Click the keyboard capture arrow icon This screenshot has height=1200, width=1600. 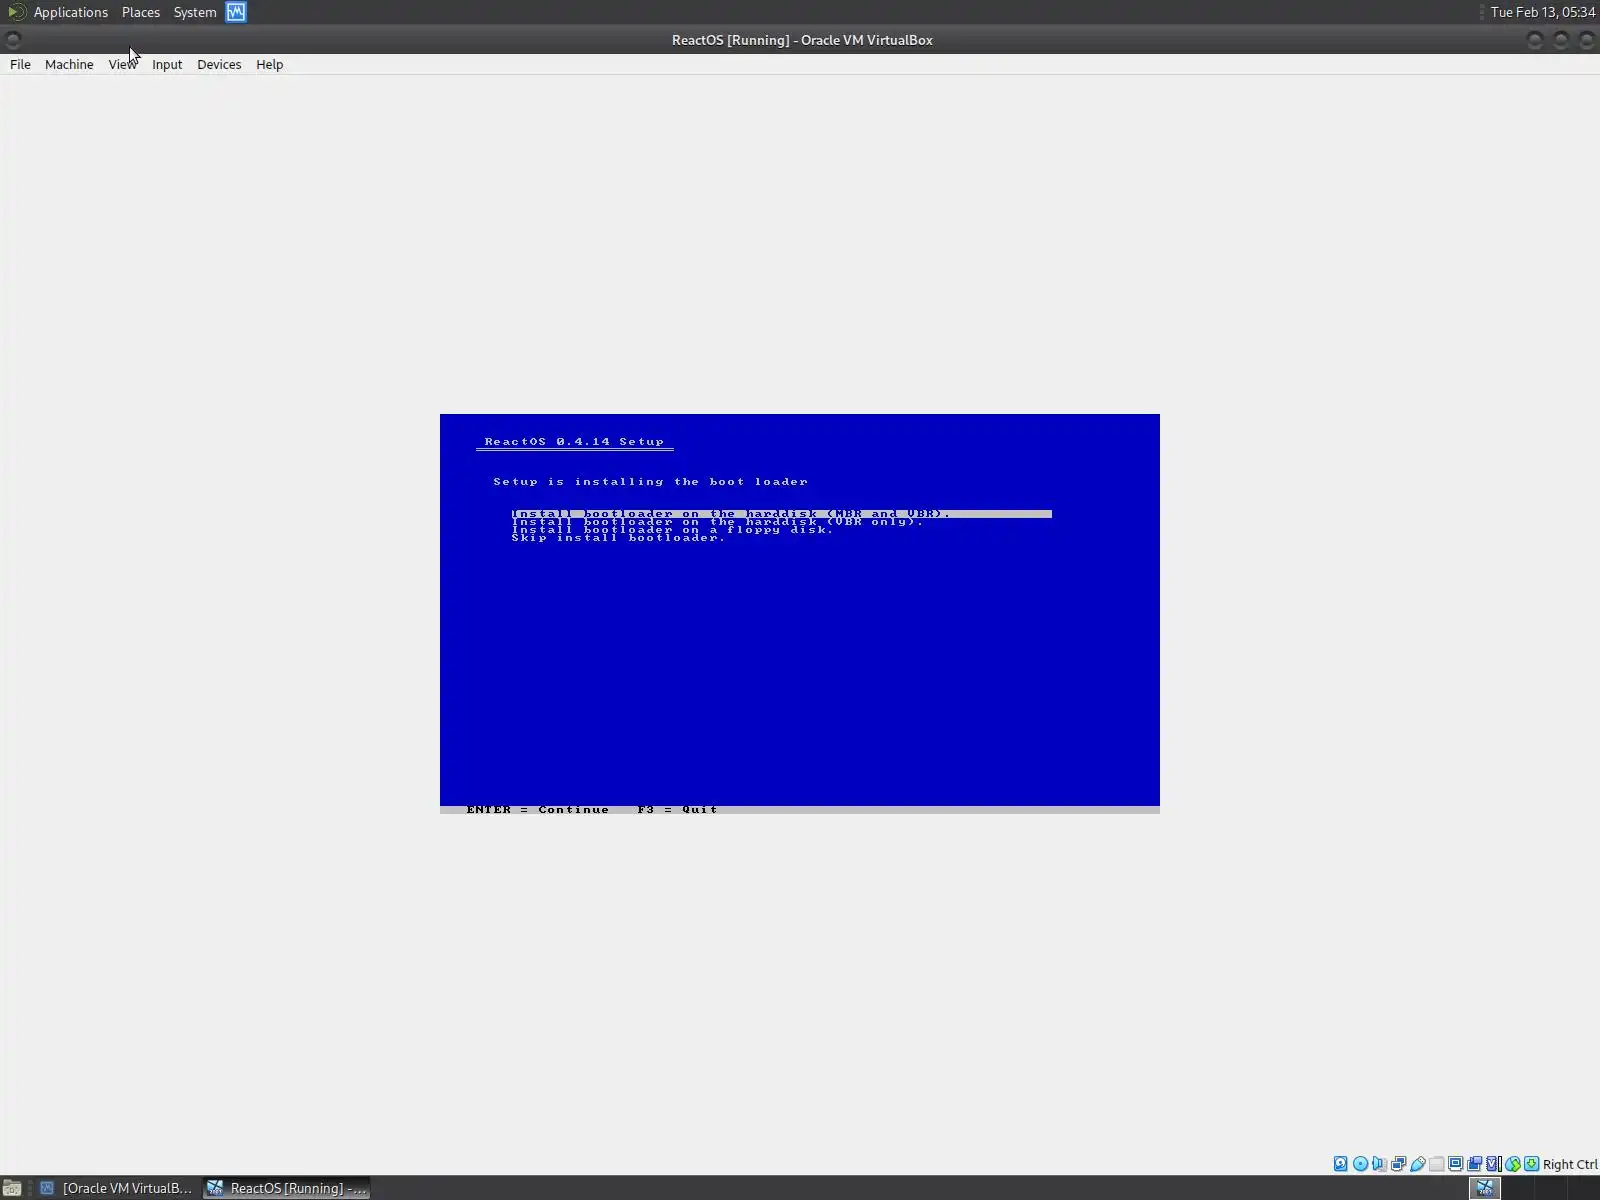[1531, 1164]
